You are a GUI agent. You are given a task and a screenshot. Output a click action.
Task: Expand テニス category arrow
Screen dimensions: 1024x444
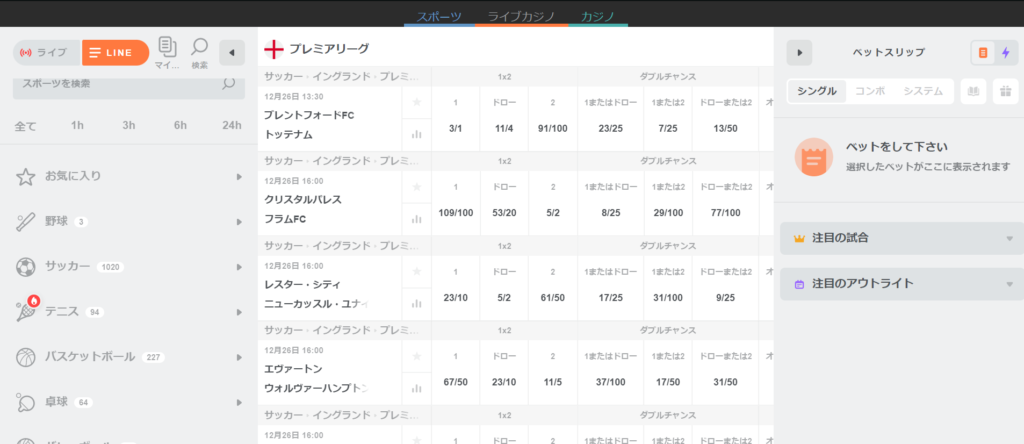click(239, 312)
